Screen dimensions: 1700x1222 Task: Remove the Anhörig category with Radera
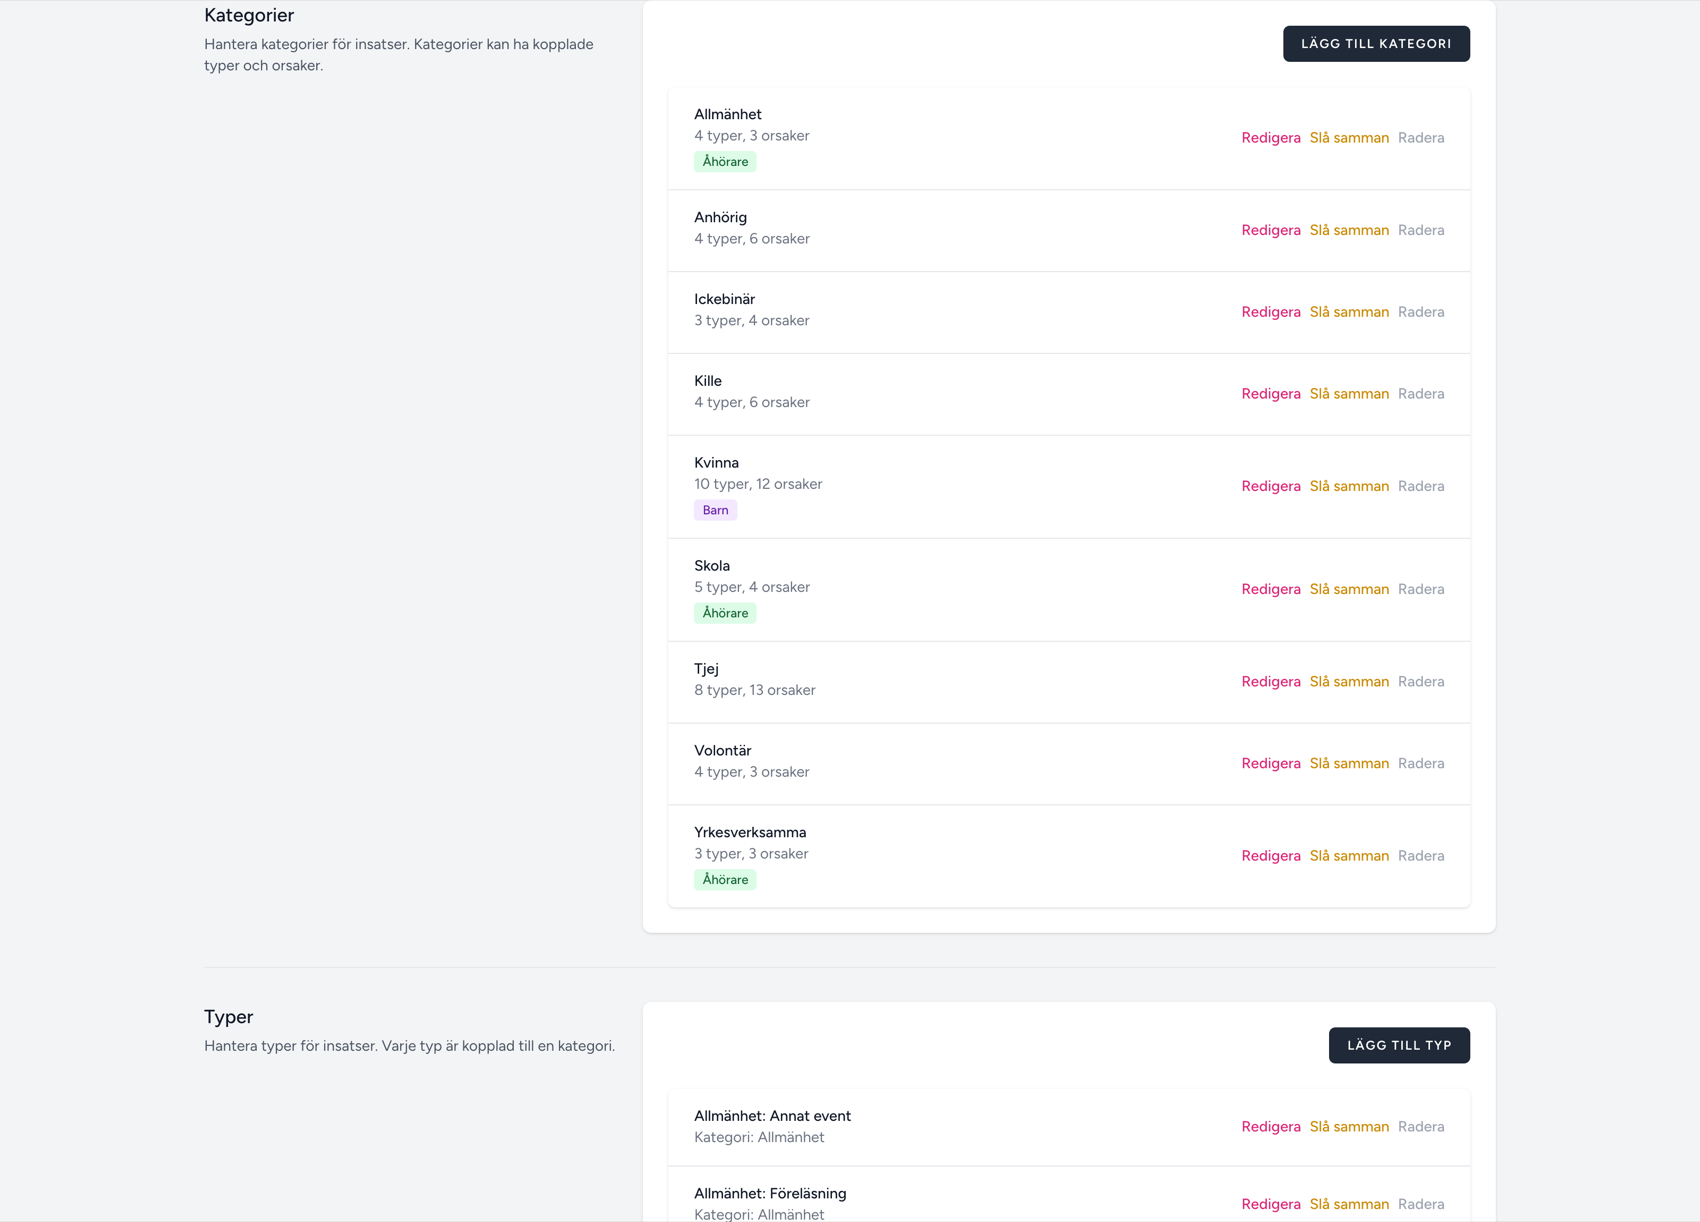[x=1421, y=230]
